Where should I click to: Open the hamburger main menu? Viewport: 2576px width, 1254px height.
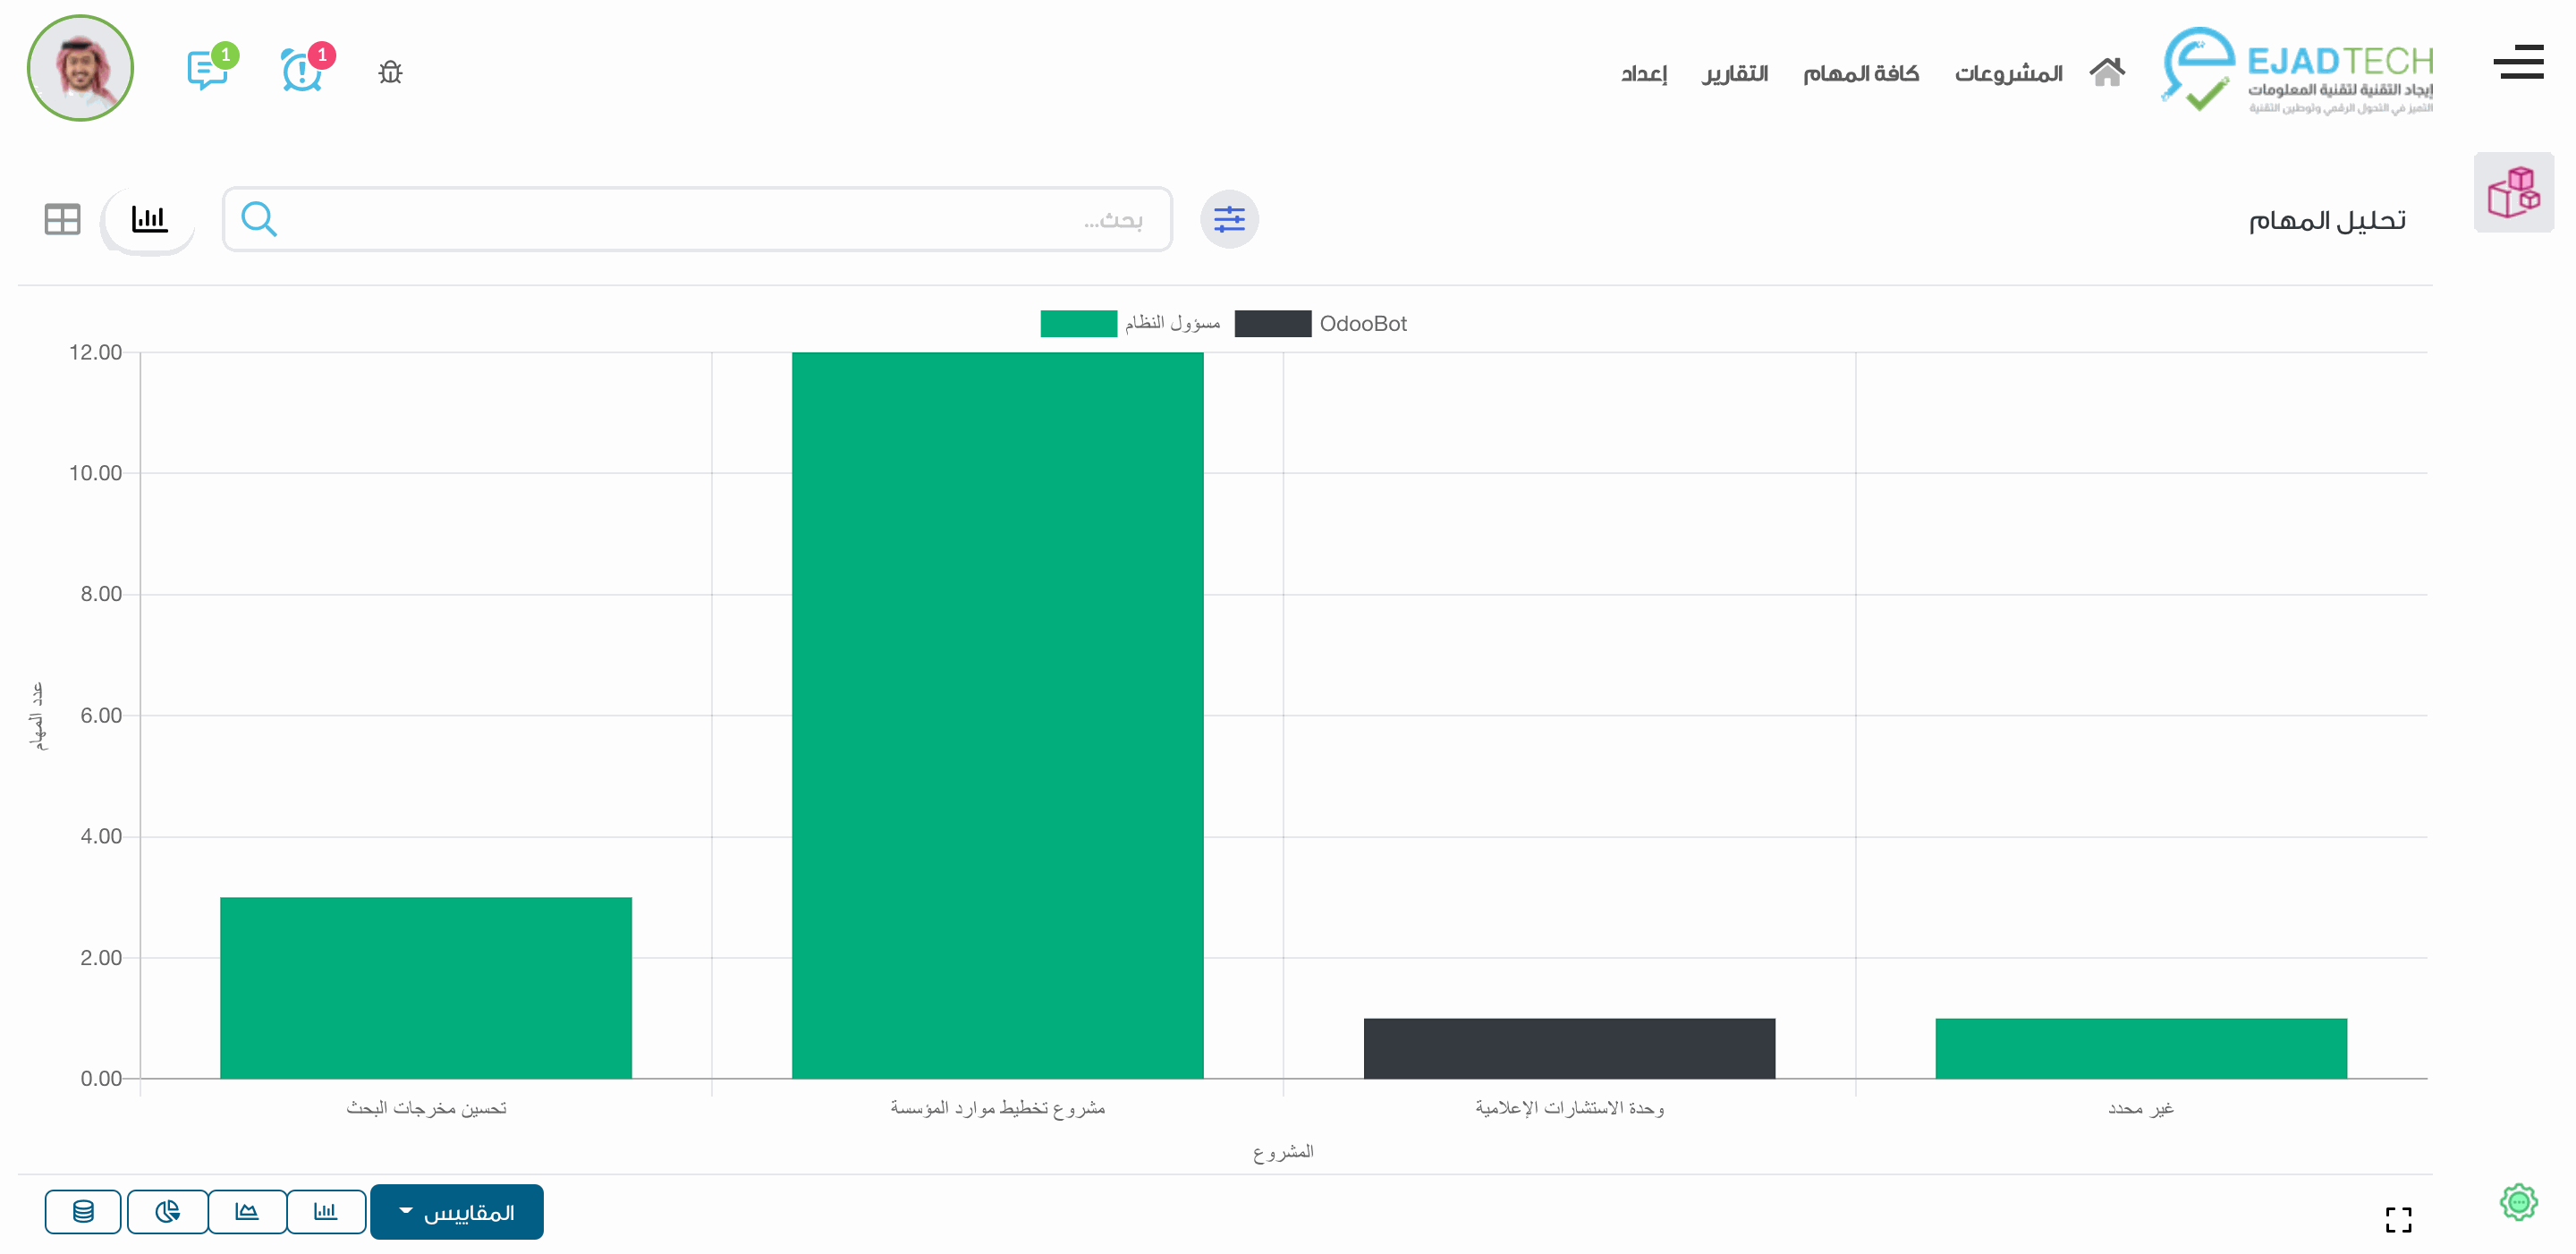pyautogui.click(x=2518, y=62)
